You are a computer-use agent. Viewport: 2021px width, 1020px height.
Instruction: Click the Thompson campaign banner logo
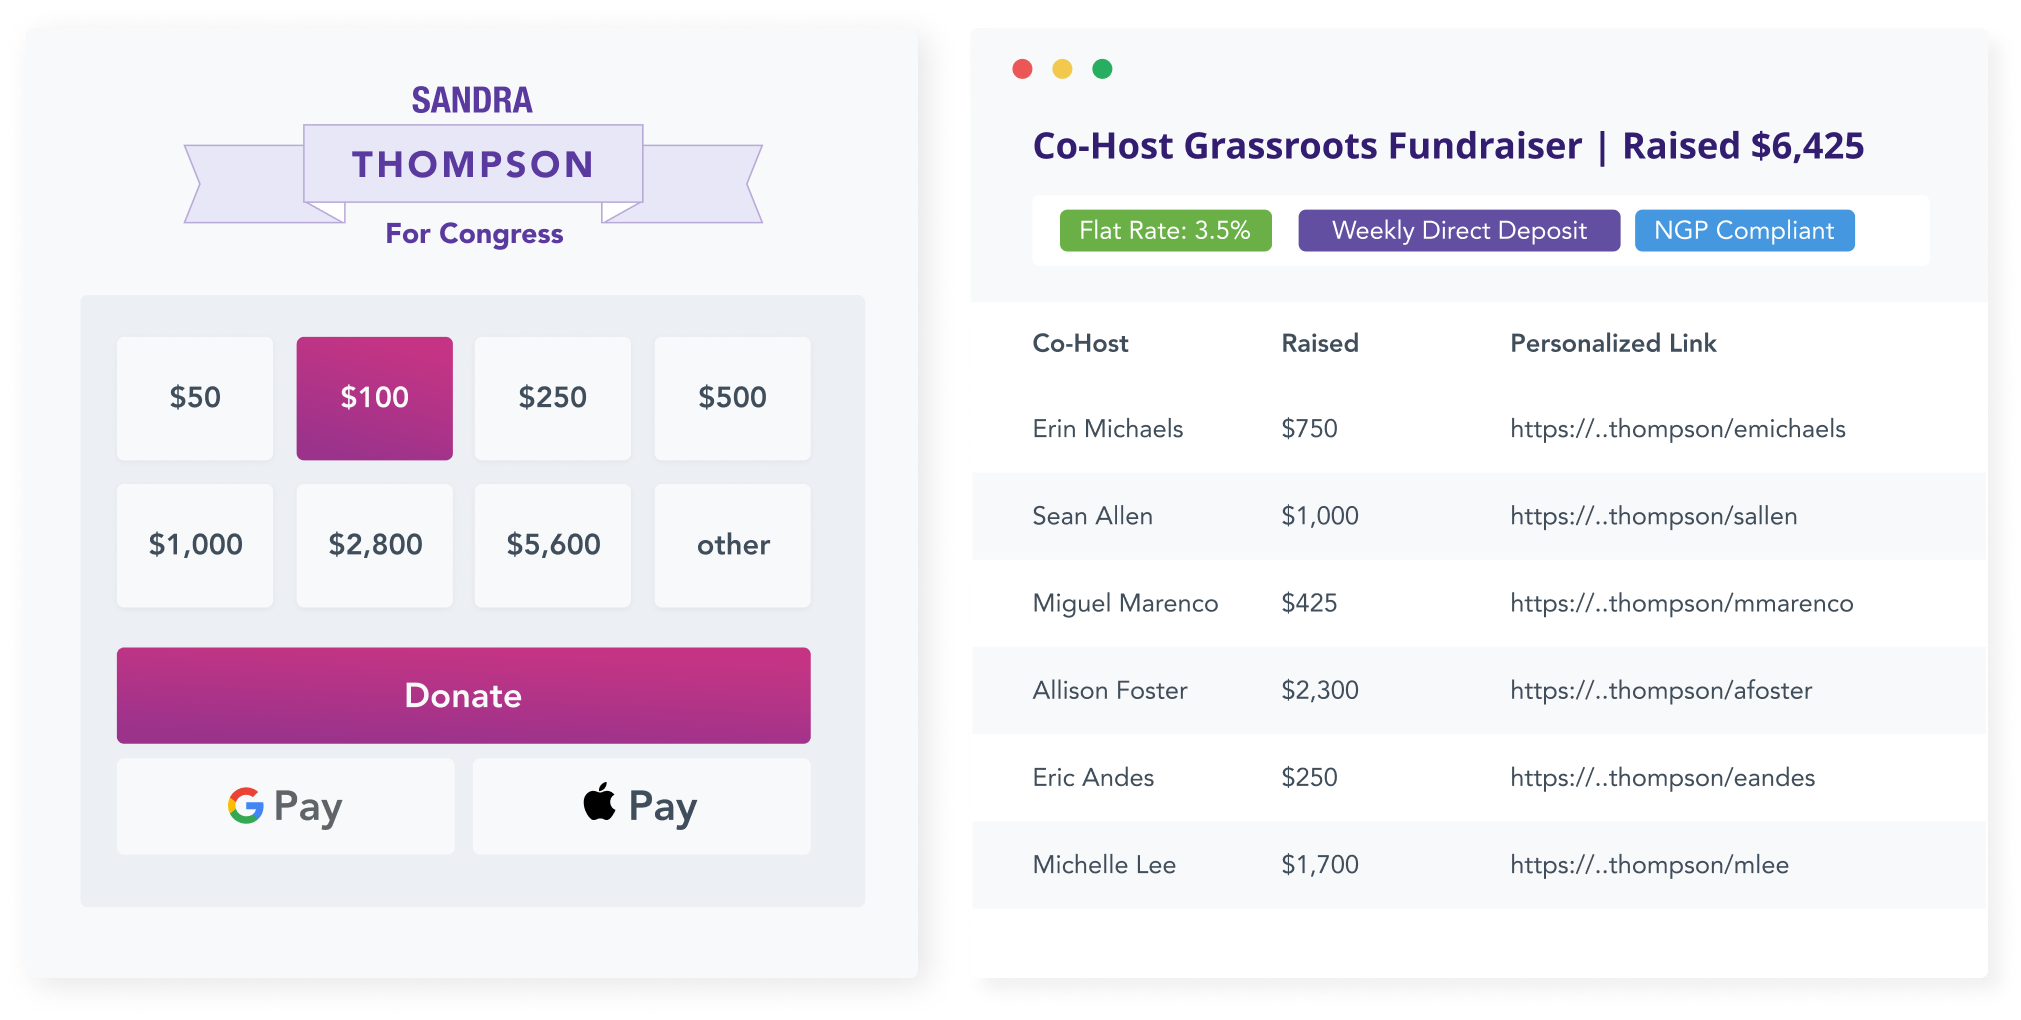click(473, 165)
